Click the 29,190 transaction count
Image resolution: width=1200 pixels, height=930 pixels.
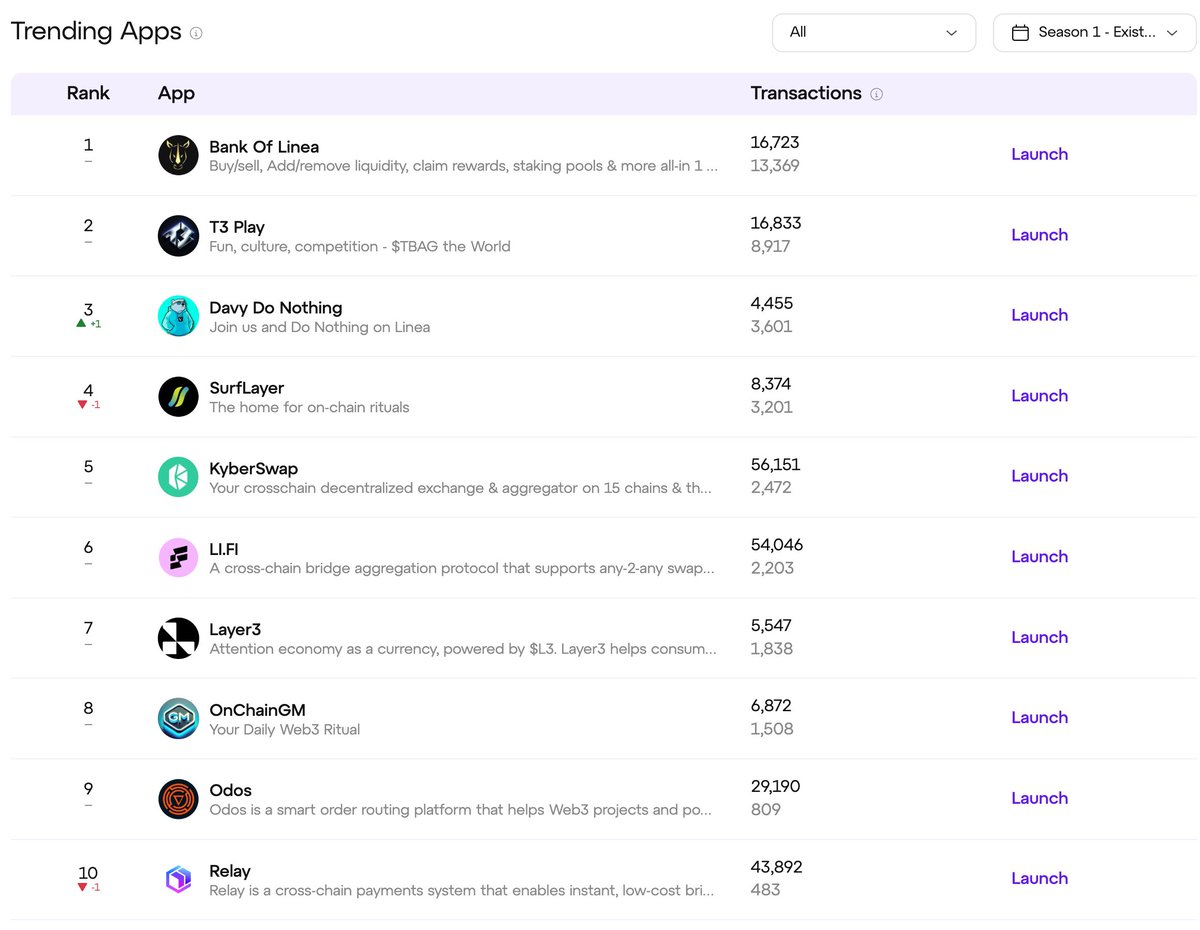775,786
